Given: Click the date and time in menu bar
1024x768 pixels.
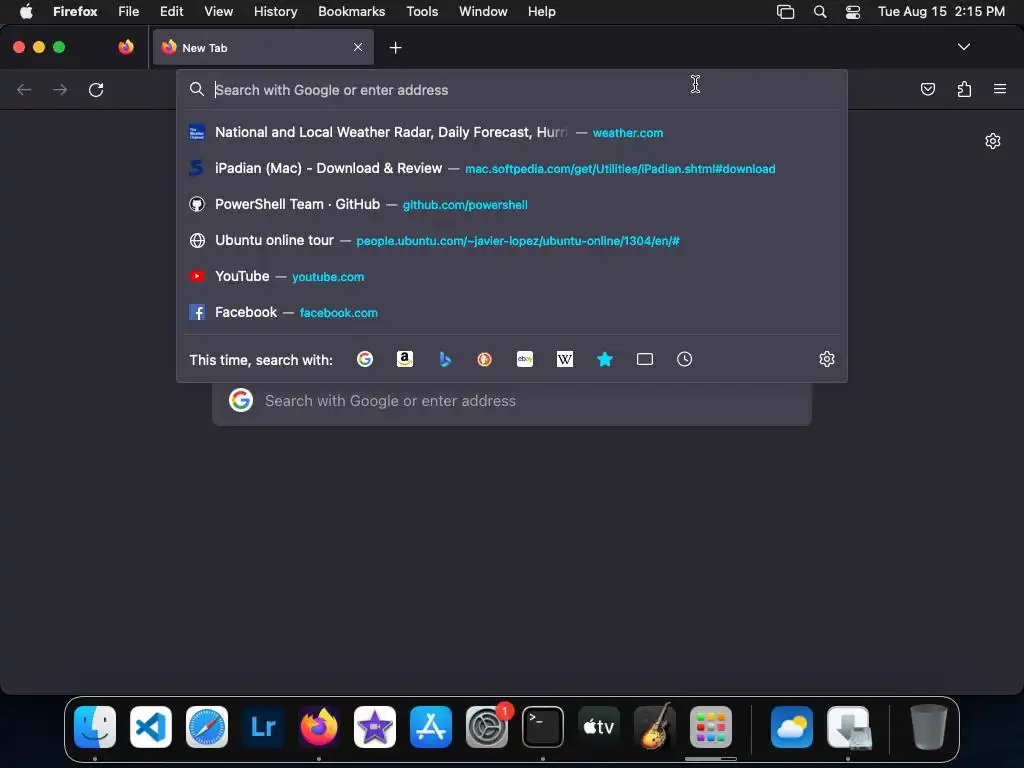Looking at the screenshot, I should pos(941,11).
